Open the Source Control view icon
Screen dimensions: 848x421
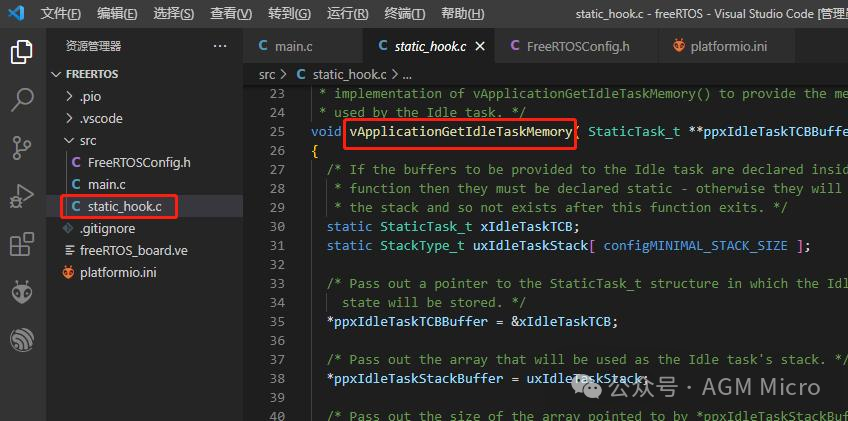tap(21, 148)
